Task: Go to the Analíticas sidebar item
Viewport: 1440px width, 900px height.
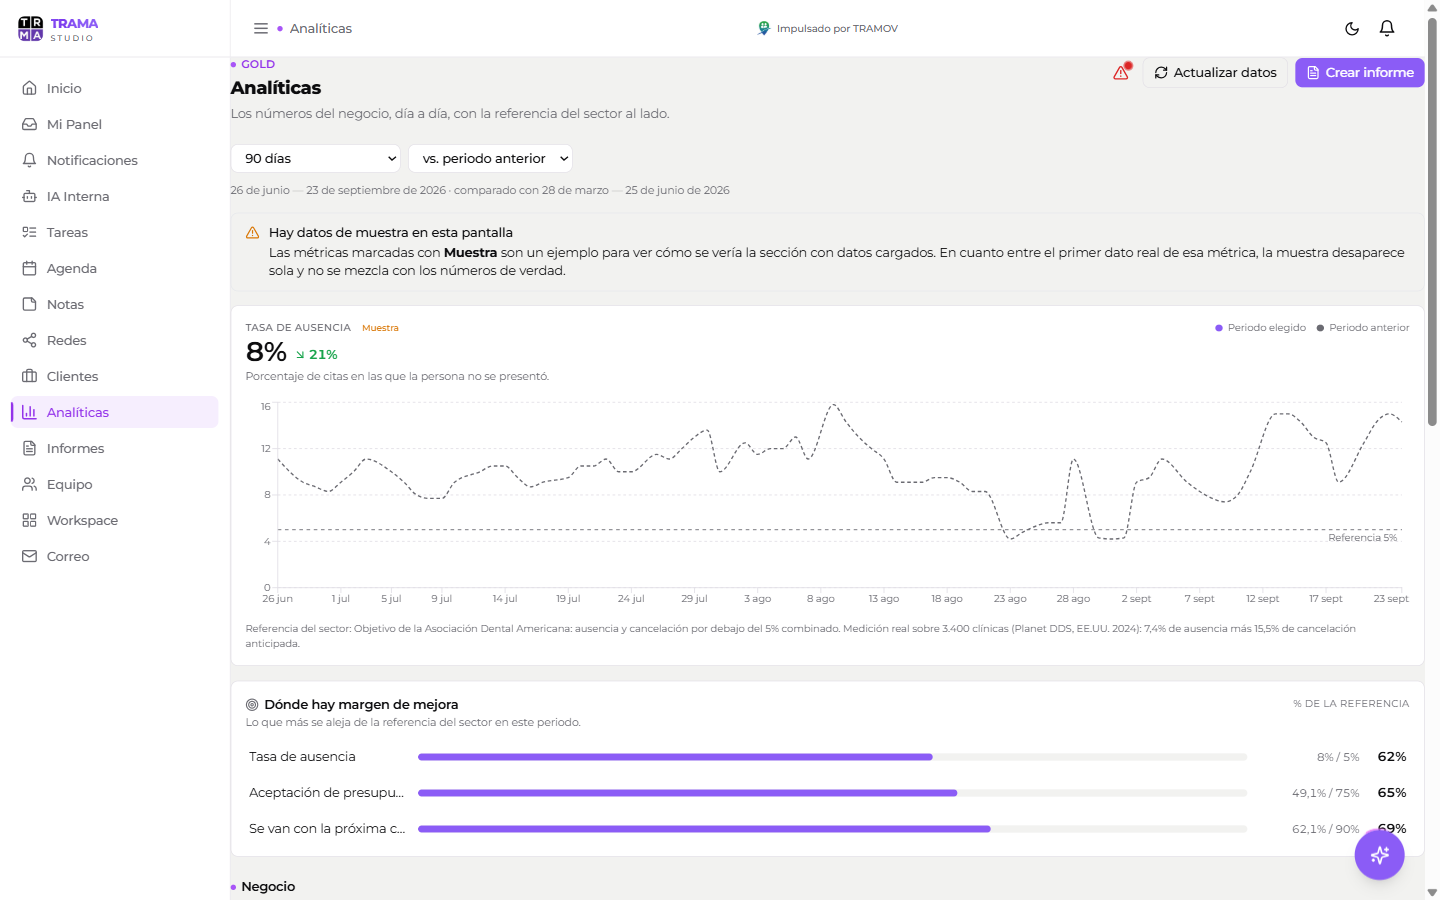Action: pos(115,412)
